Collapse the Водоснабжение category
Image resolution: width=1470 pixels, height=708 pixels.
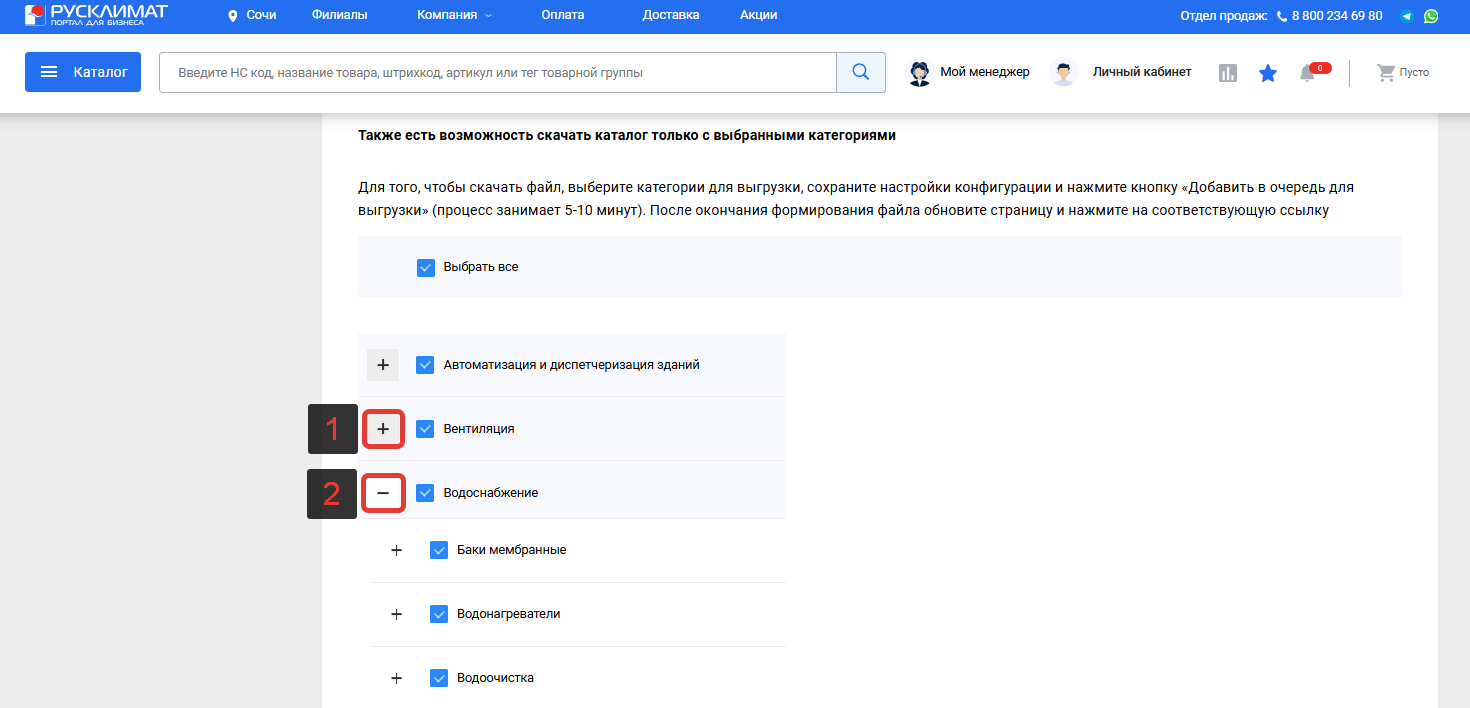point(383,493)
